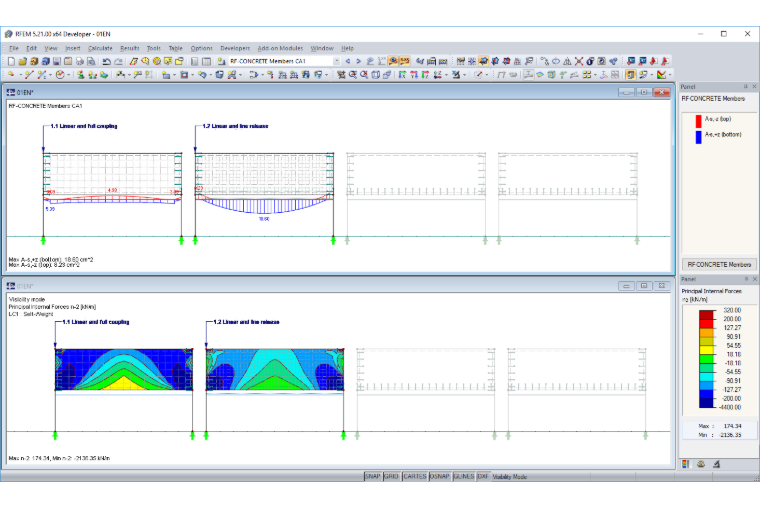Click the dark red 320.00 color scale swatch

706,315
